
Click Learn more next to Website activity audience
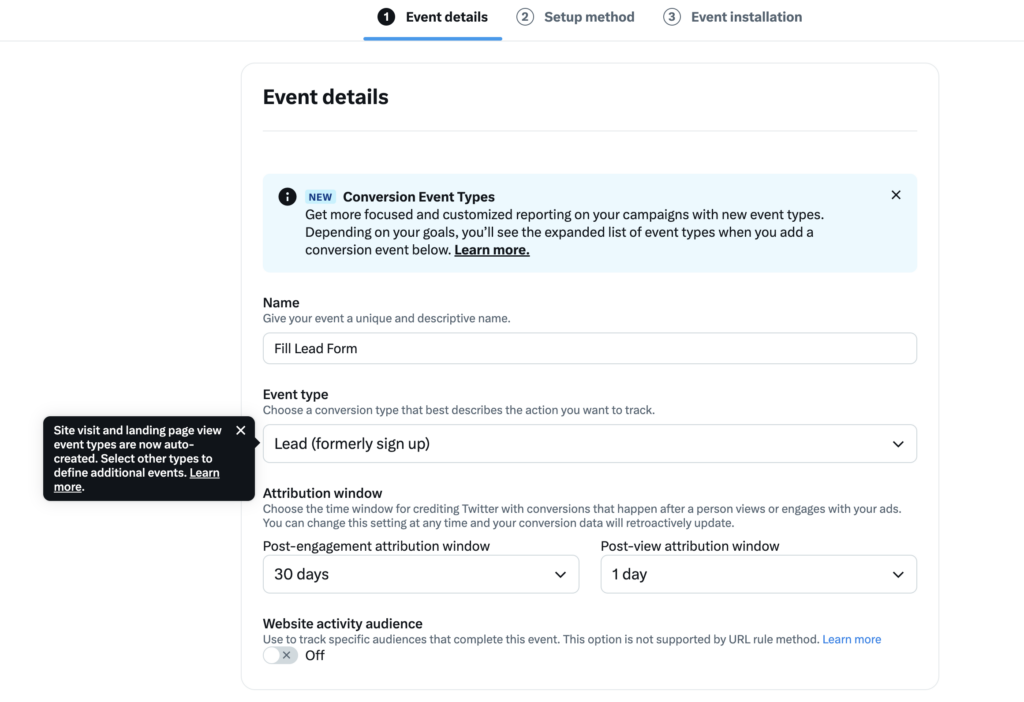click(851, 639)
